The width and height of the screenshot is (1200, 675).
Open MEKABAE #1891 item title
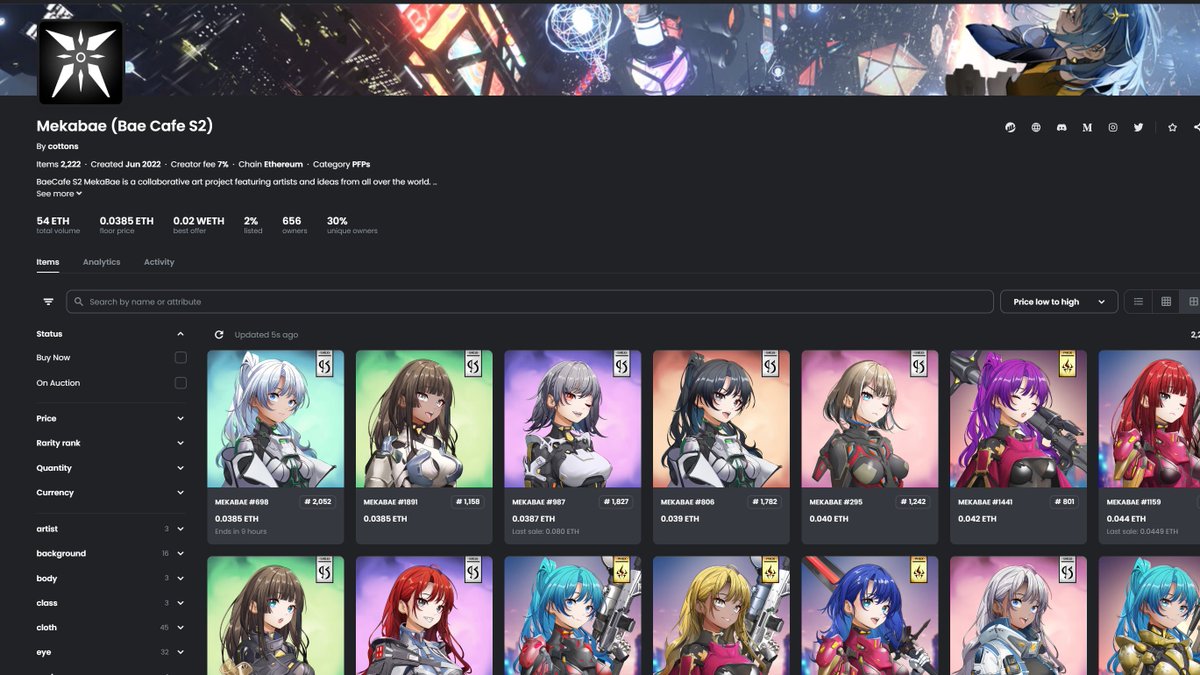coord(391,502)
